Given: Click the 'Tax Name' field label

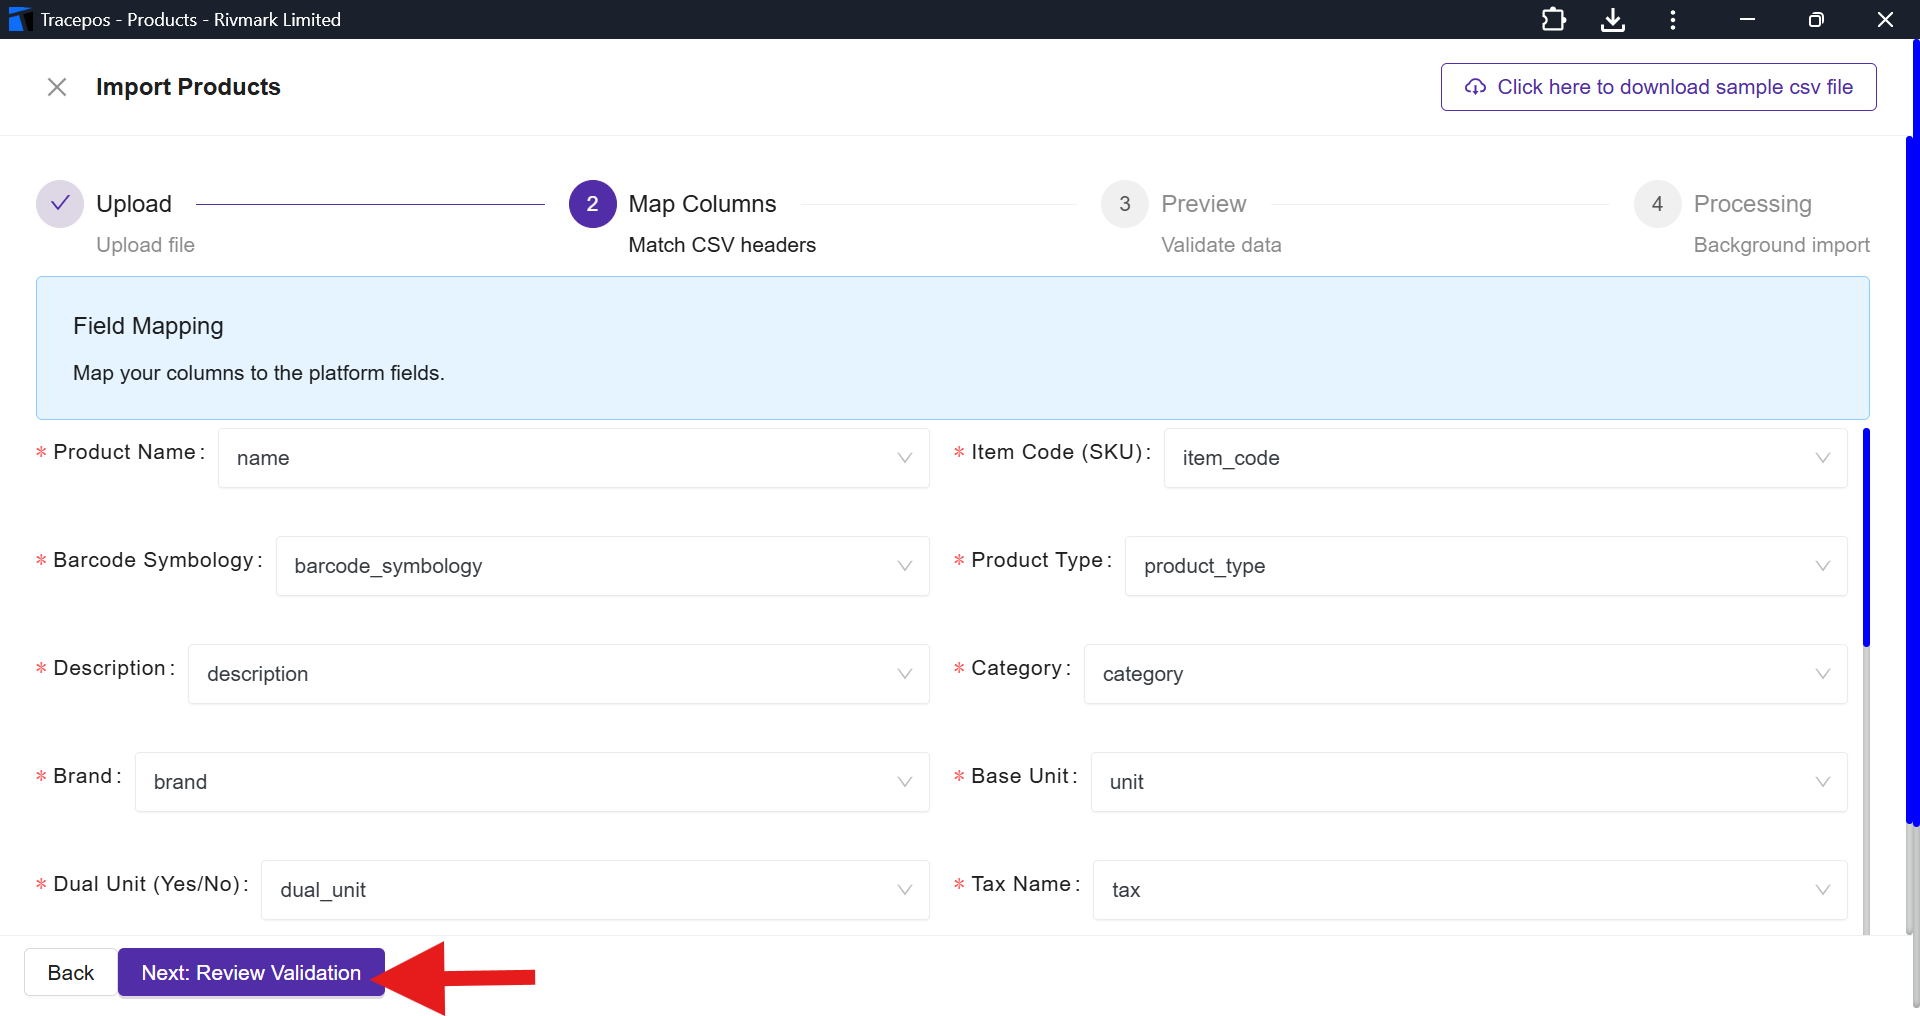Looking at the screenshot, I should (1021, 884).
